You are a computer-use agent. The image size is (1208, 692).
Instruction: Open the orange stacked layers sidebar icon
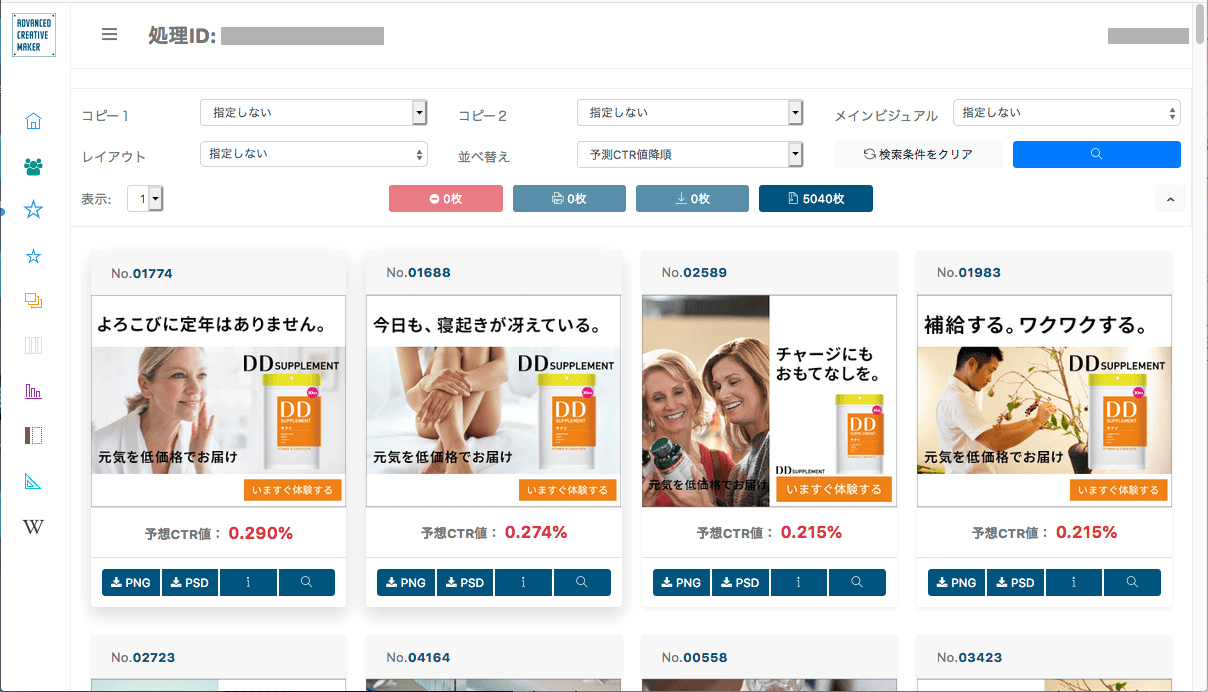pos(33,300)
